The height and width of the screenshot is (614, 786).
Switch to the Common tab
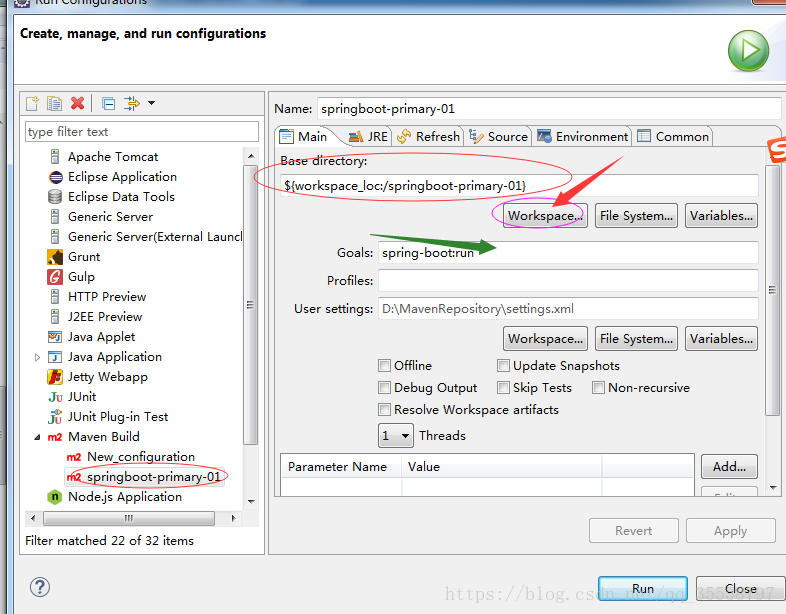(x=673, y=136)
